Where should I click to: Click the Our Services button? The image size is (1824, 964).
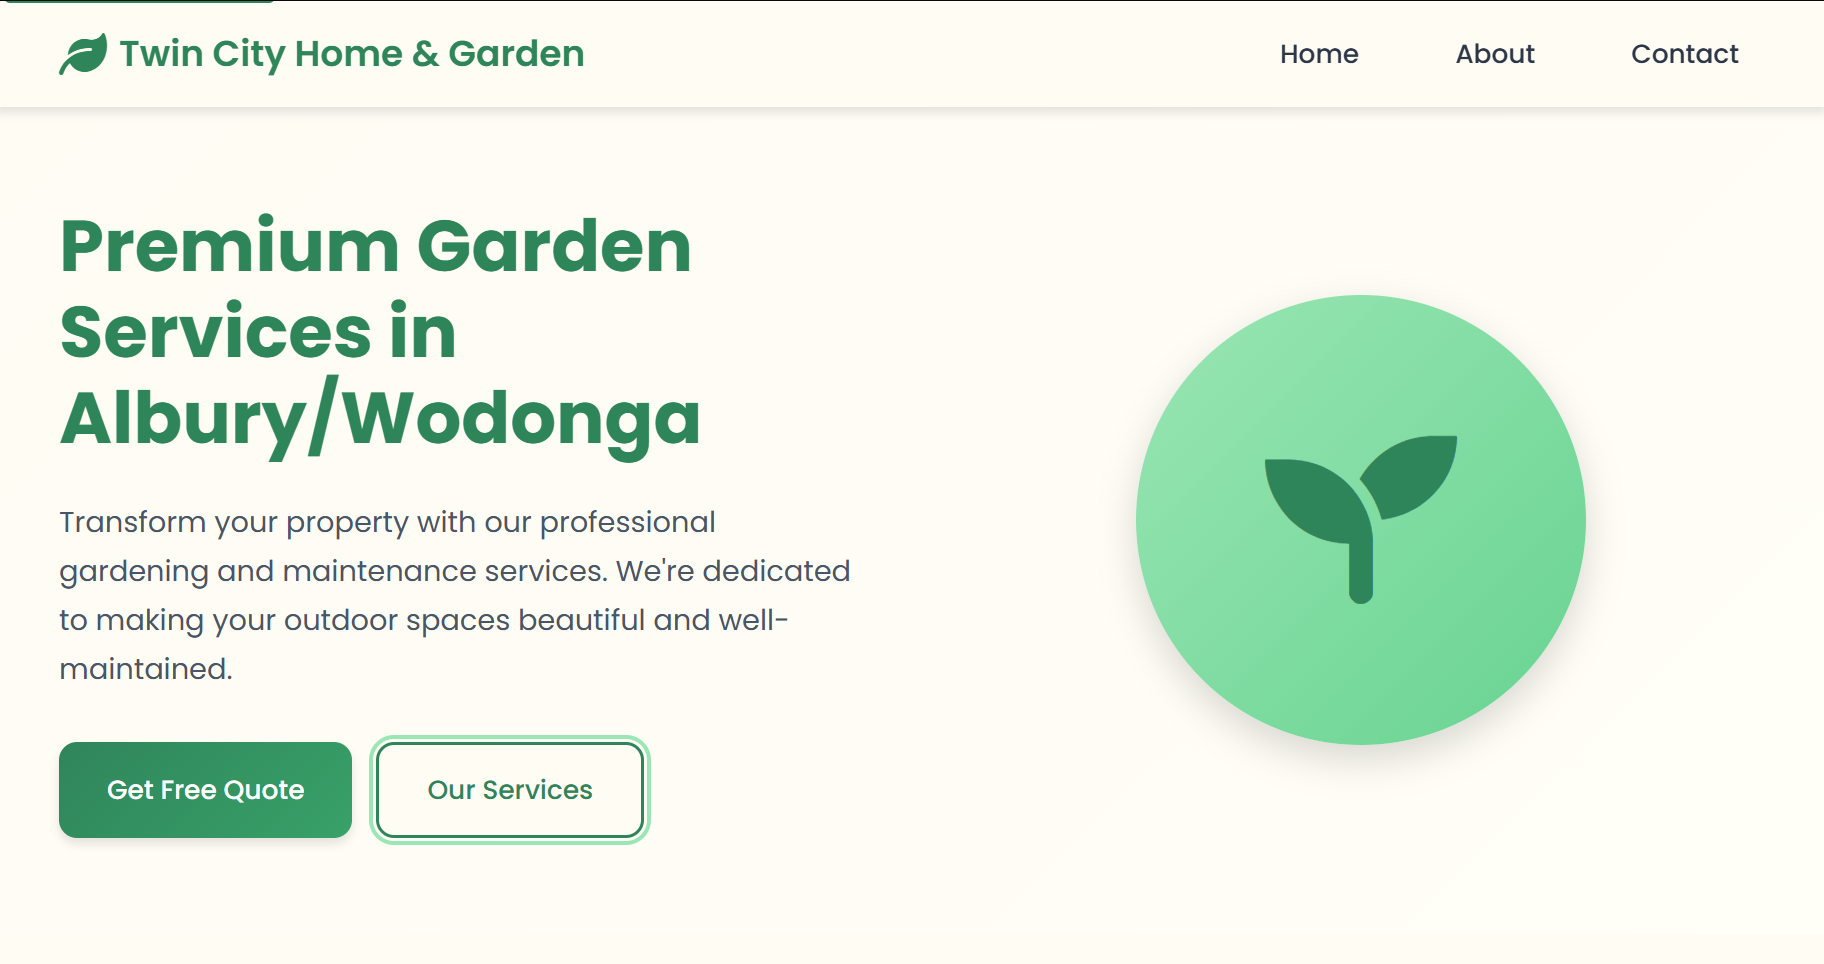point(510,790)
